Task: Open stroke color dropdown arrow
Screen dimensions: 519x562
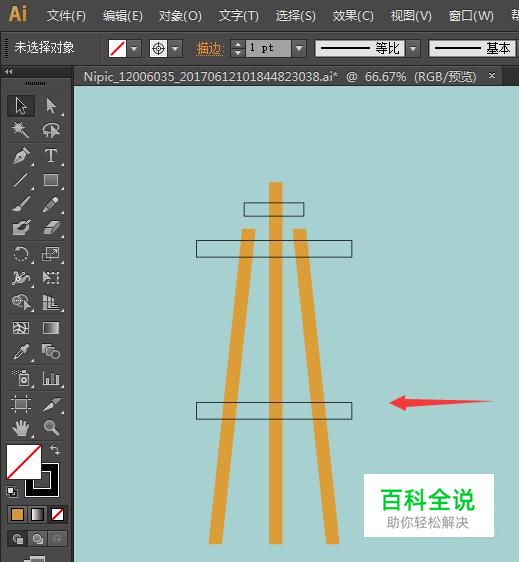Action: [175, 48]
